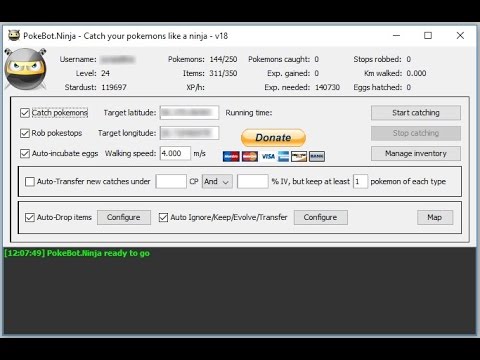
Task: Open Manage inventory
Action: point(416,154)
